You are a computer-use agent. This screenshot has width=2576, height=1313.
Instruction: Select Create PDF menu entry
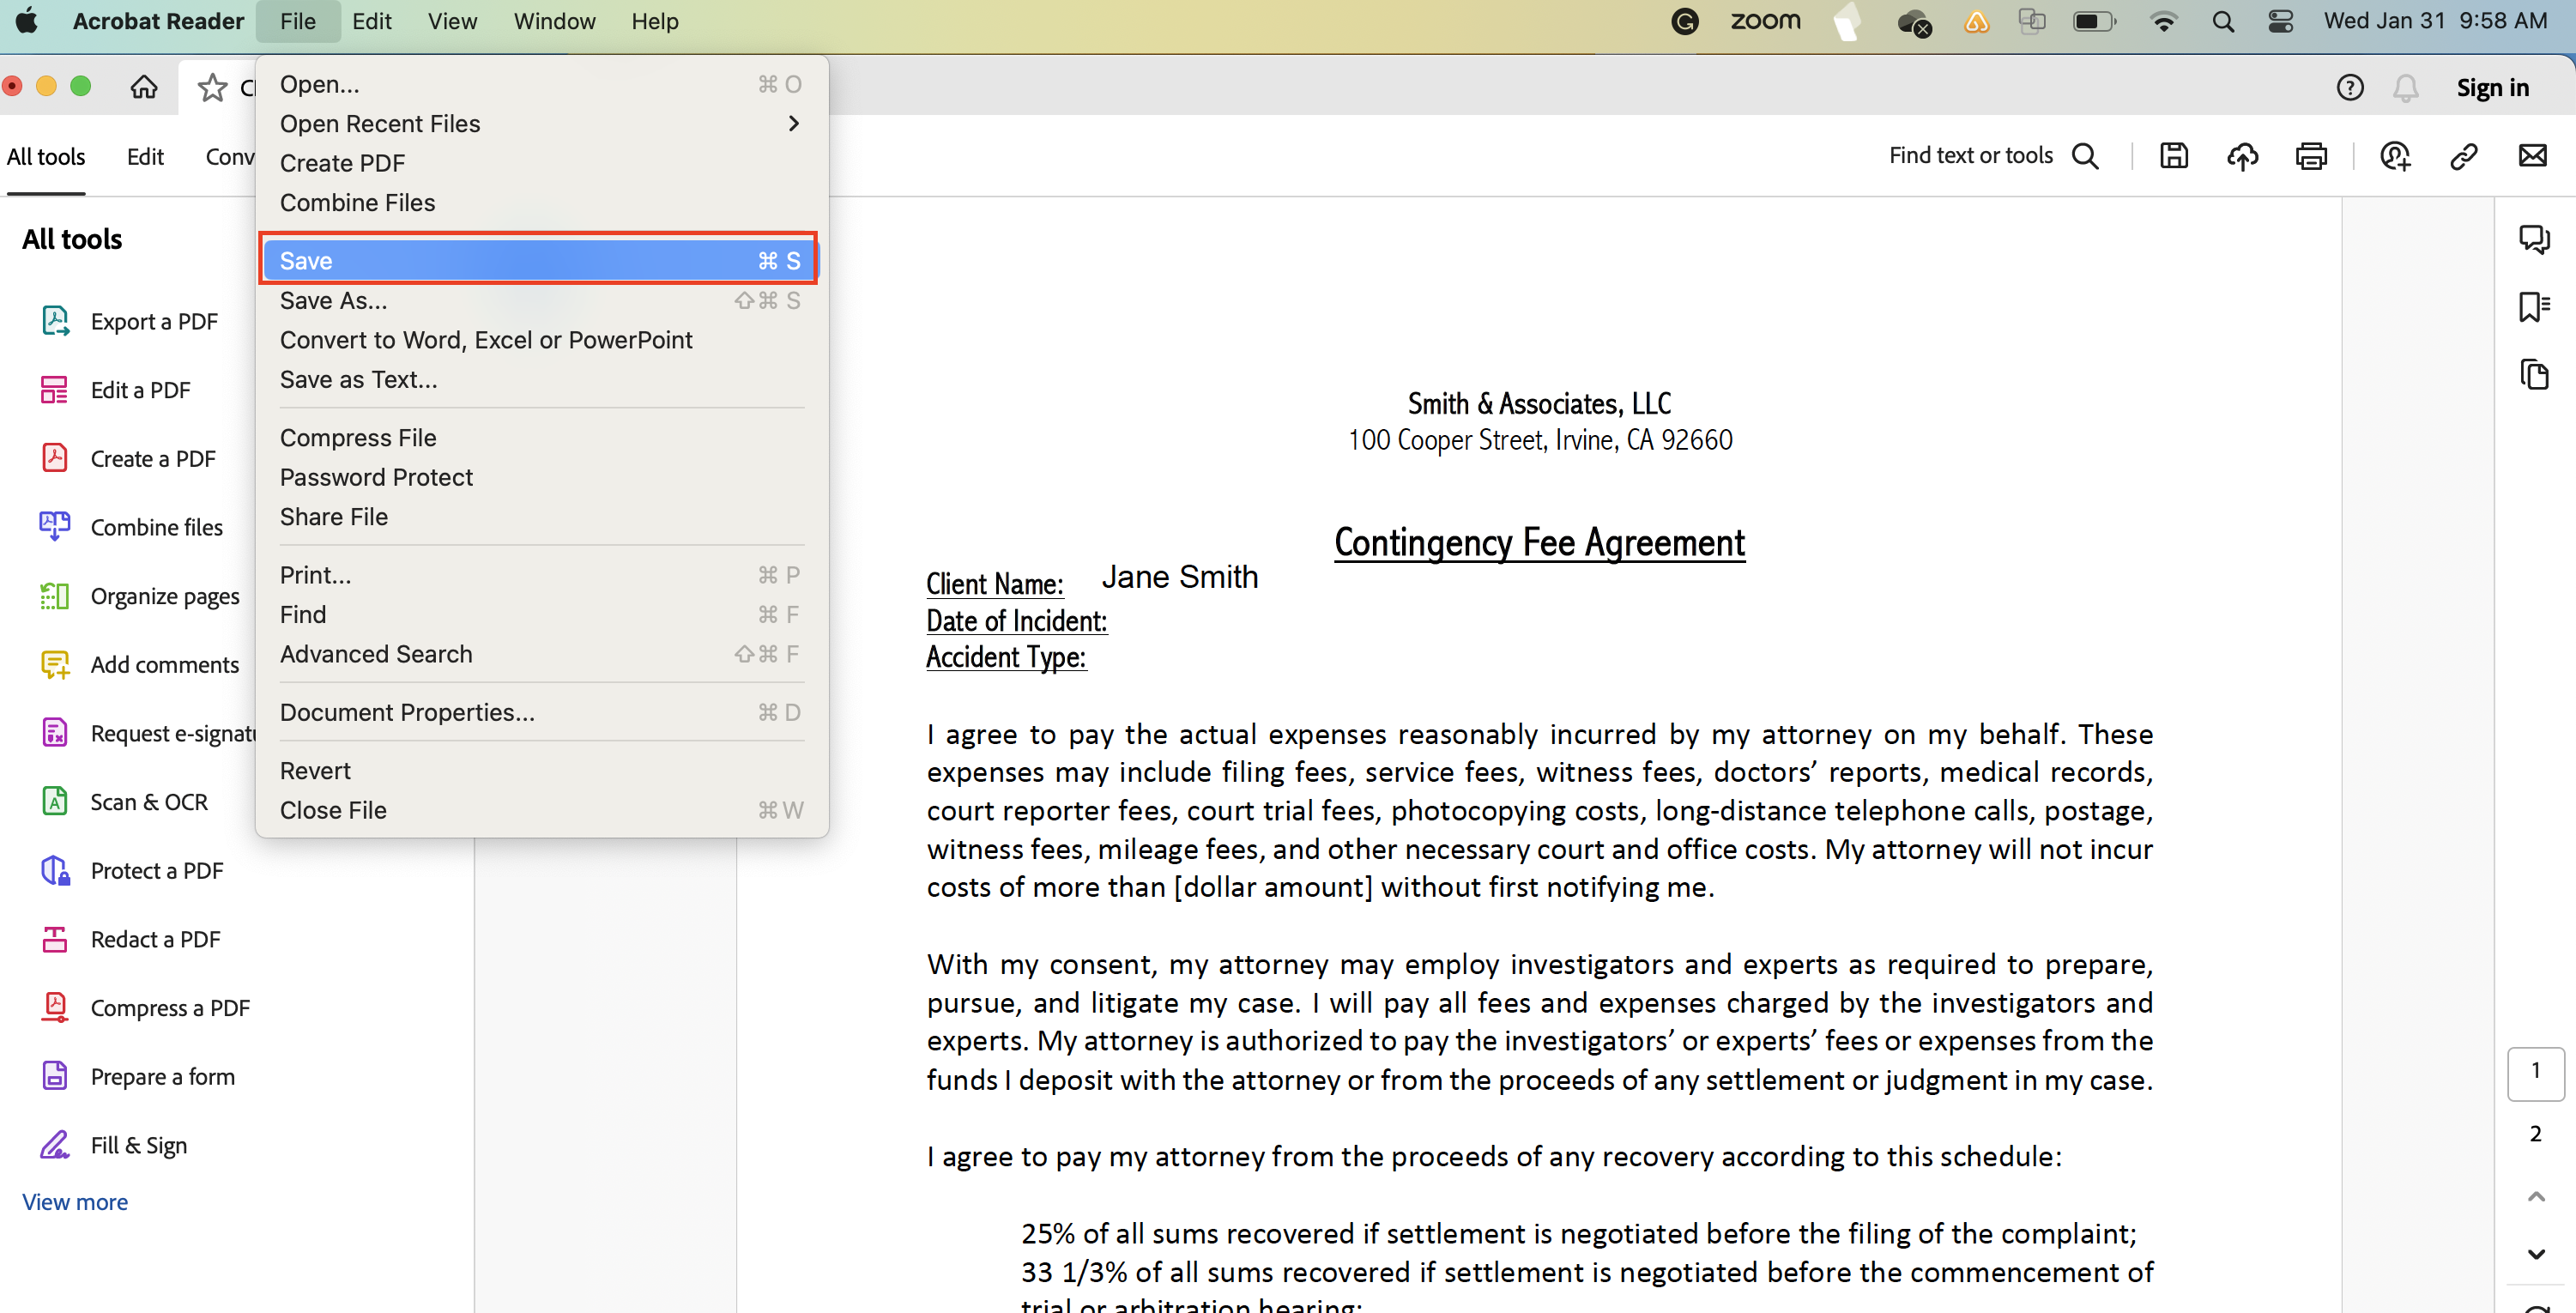[x=540, y=163]
